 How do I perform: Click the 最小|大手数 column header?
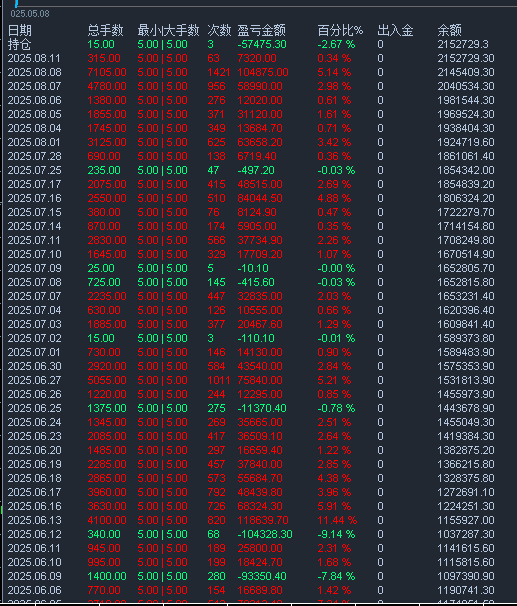click(x=168, y=30)
